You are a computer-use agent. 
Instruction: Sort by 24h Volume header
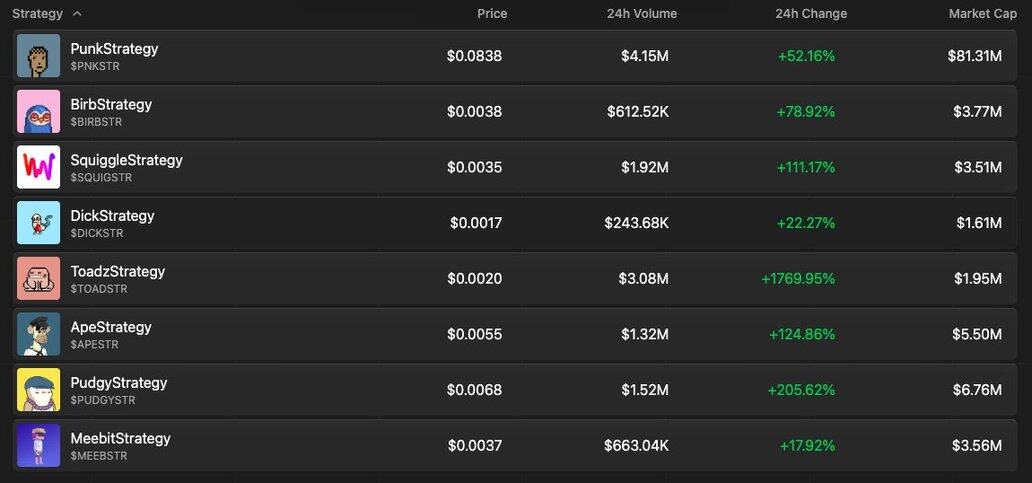click(x=642, y=13)
